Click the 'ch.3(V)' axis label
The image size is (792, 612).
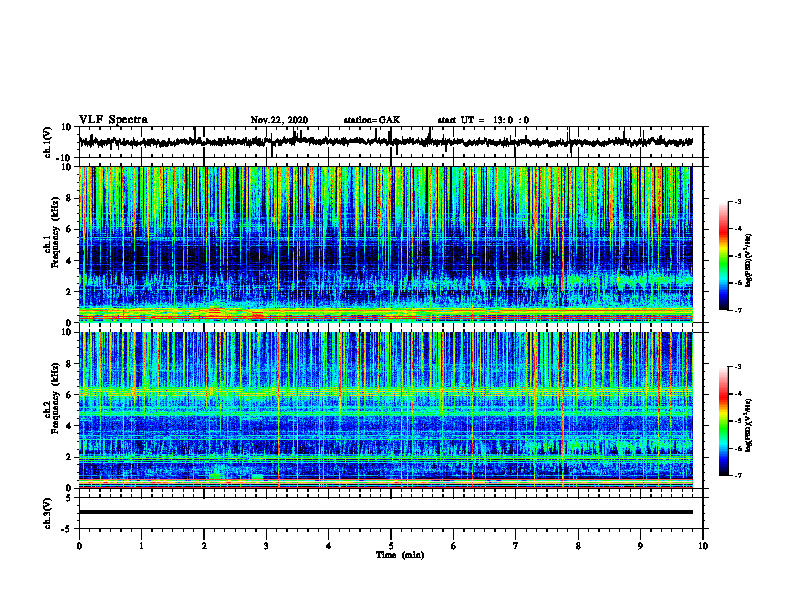click(x=47, y=513)
